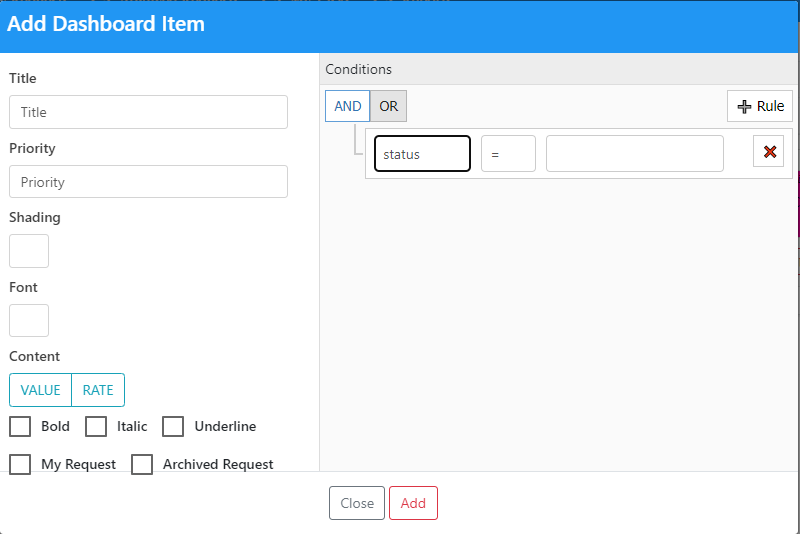Toggle the Italic checkbox

96,427
